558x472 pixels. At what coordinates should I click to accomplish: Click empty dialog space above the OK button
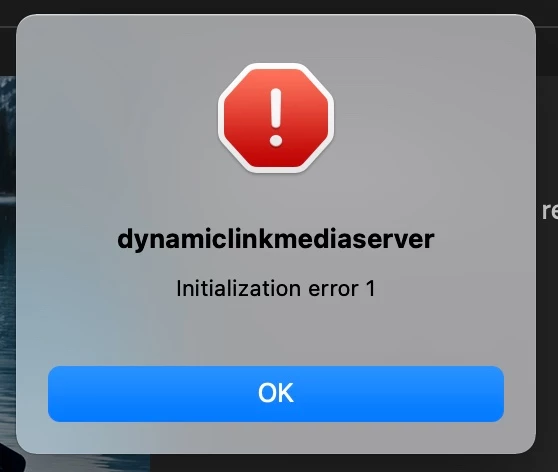coord(276,333)
